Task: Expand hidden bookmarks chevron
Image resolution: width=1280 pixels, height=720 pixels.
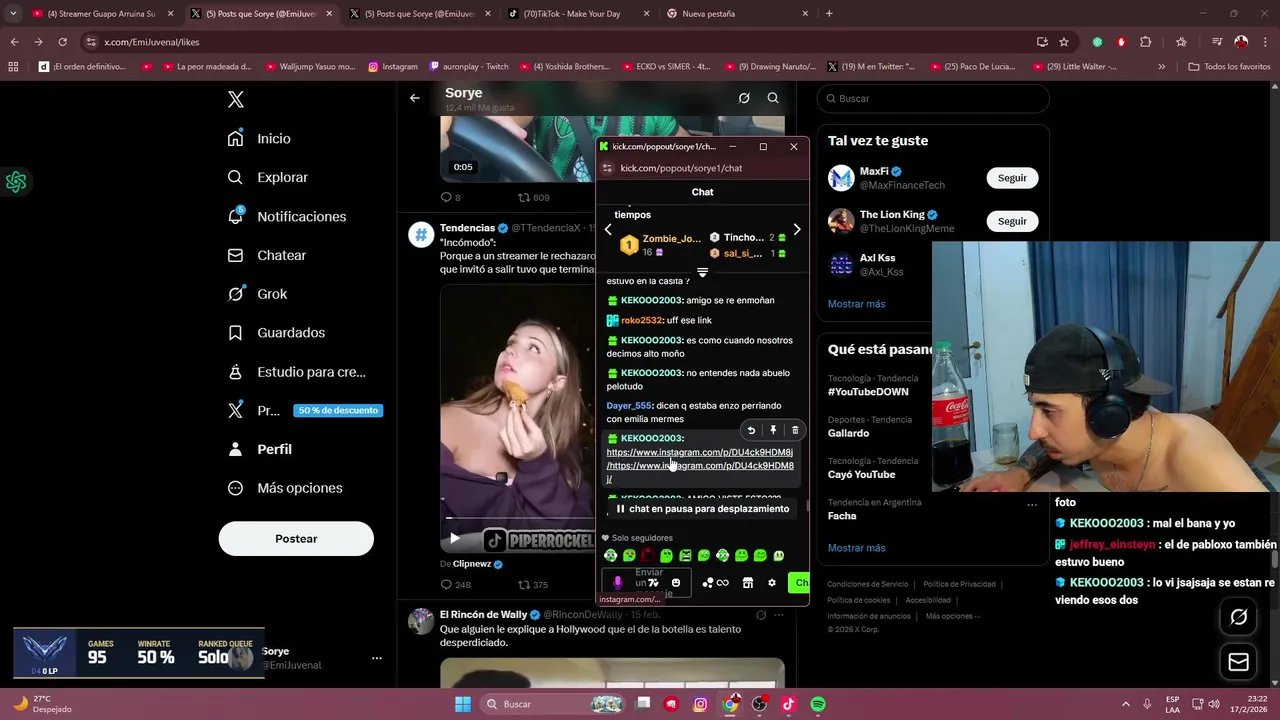Action: point(1161,67)
